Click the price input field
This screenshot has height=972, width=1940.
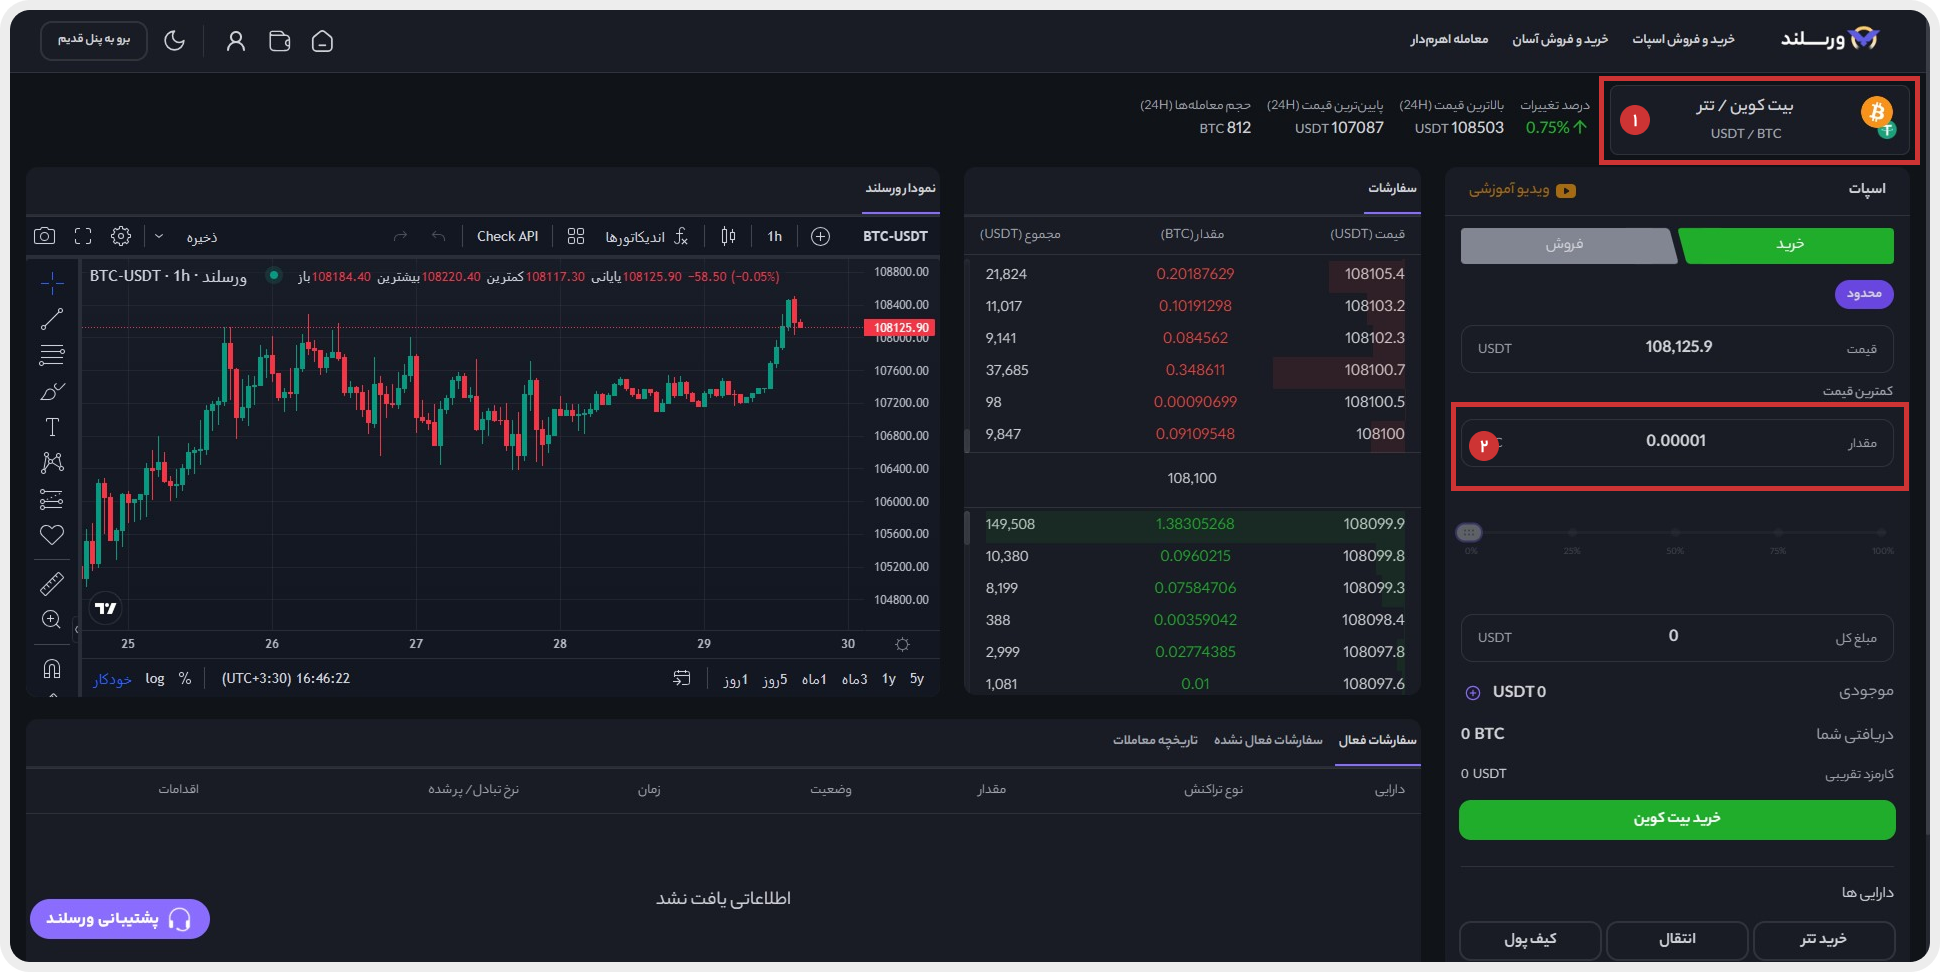tap(1677, 348)
